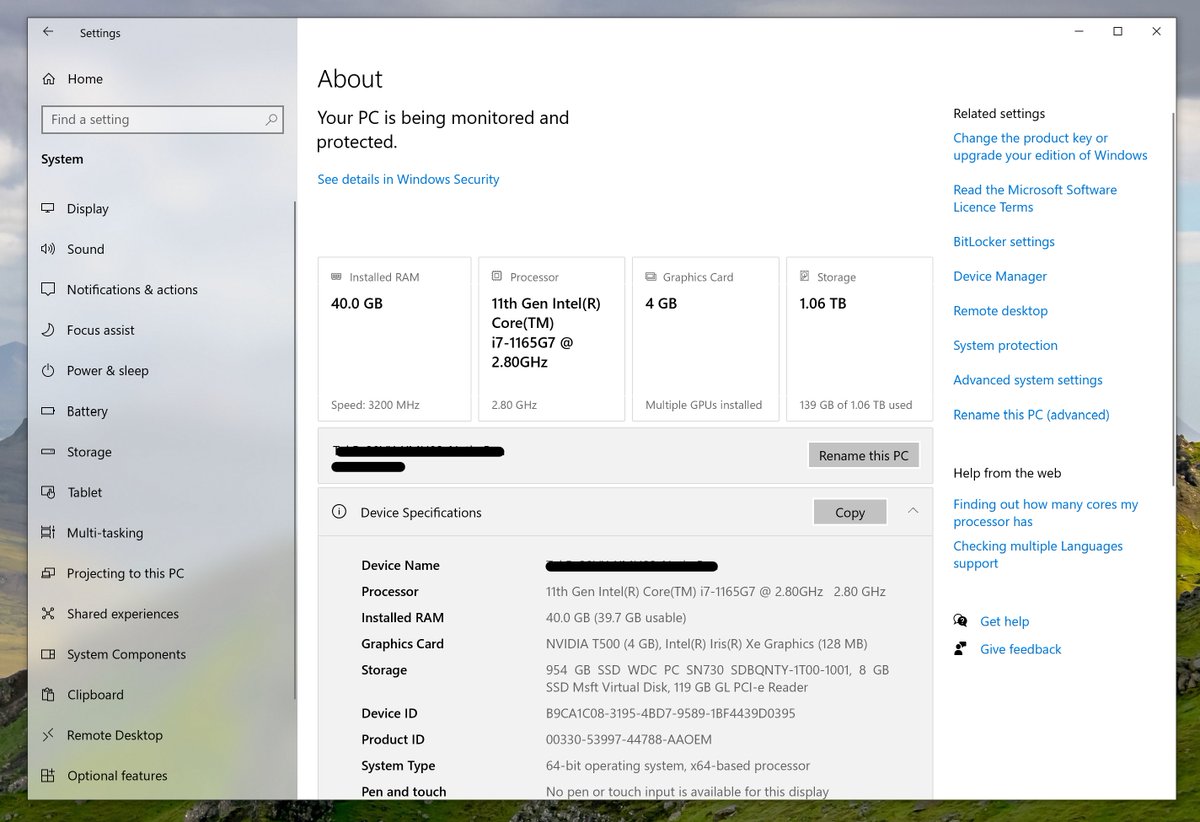Click 'Speed: 3200 MHz' in RAM card
This screenshot has height=822, width=1200.
click(375, 405)
